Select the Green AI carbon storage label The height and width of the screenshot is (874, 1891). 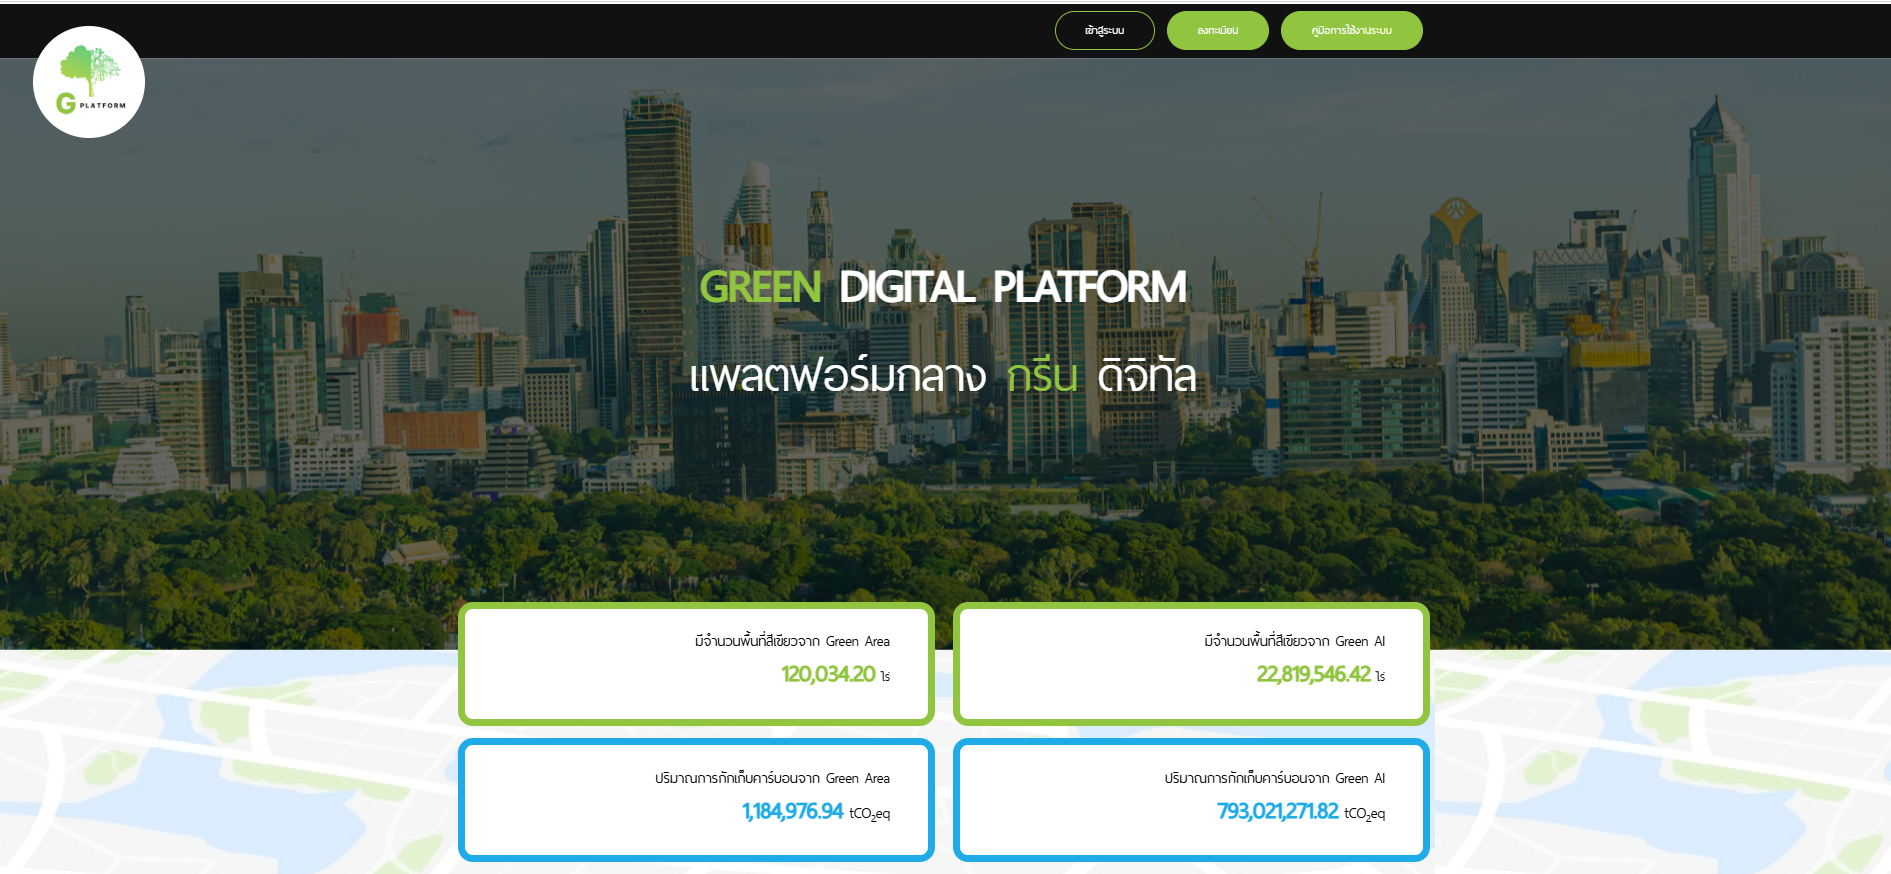1274,778
